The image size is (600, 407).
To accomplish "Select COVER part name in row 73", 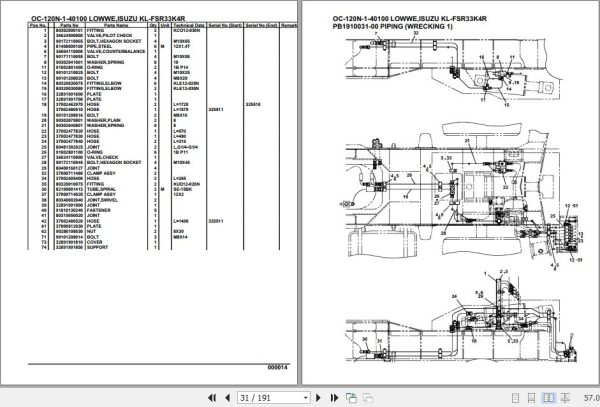I will [94, 242].
